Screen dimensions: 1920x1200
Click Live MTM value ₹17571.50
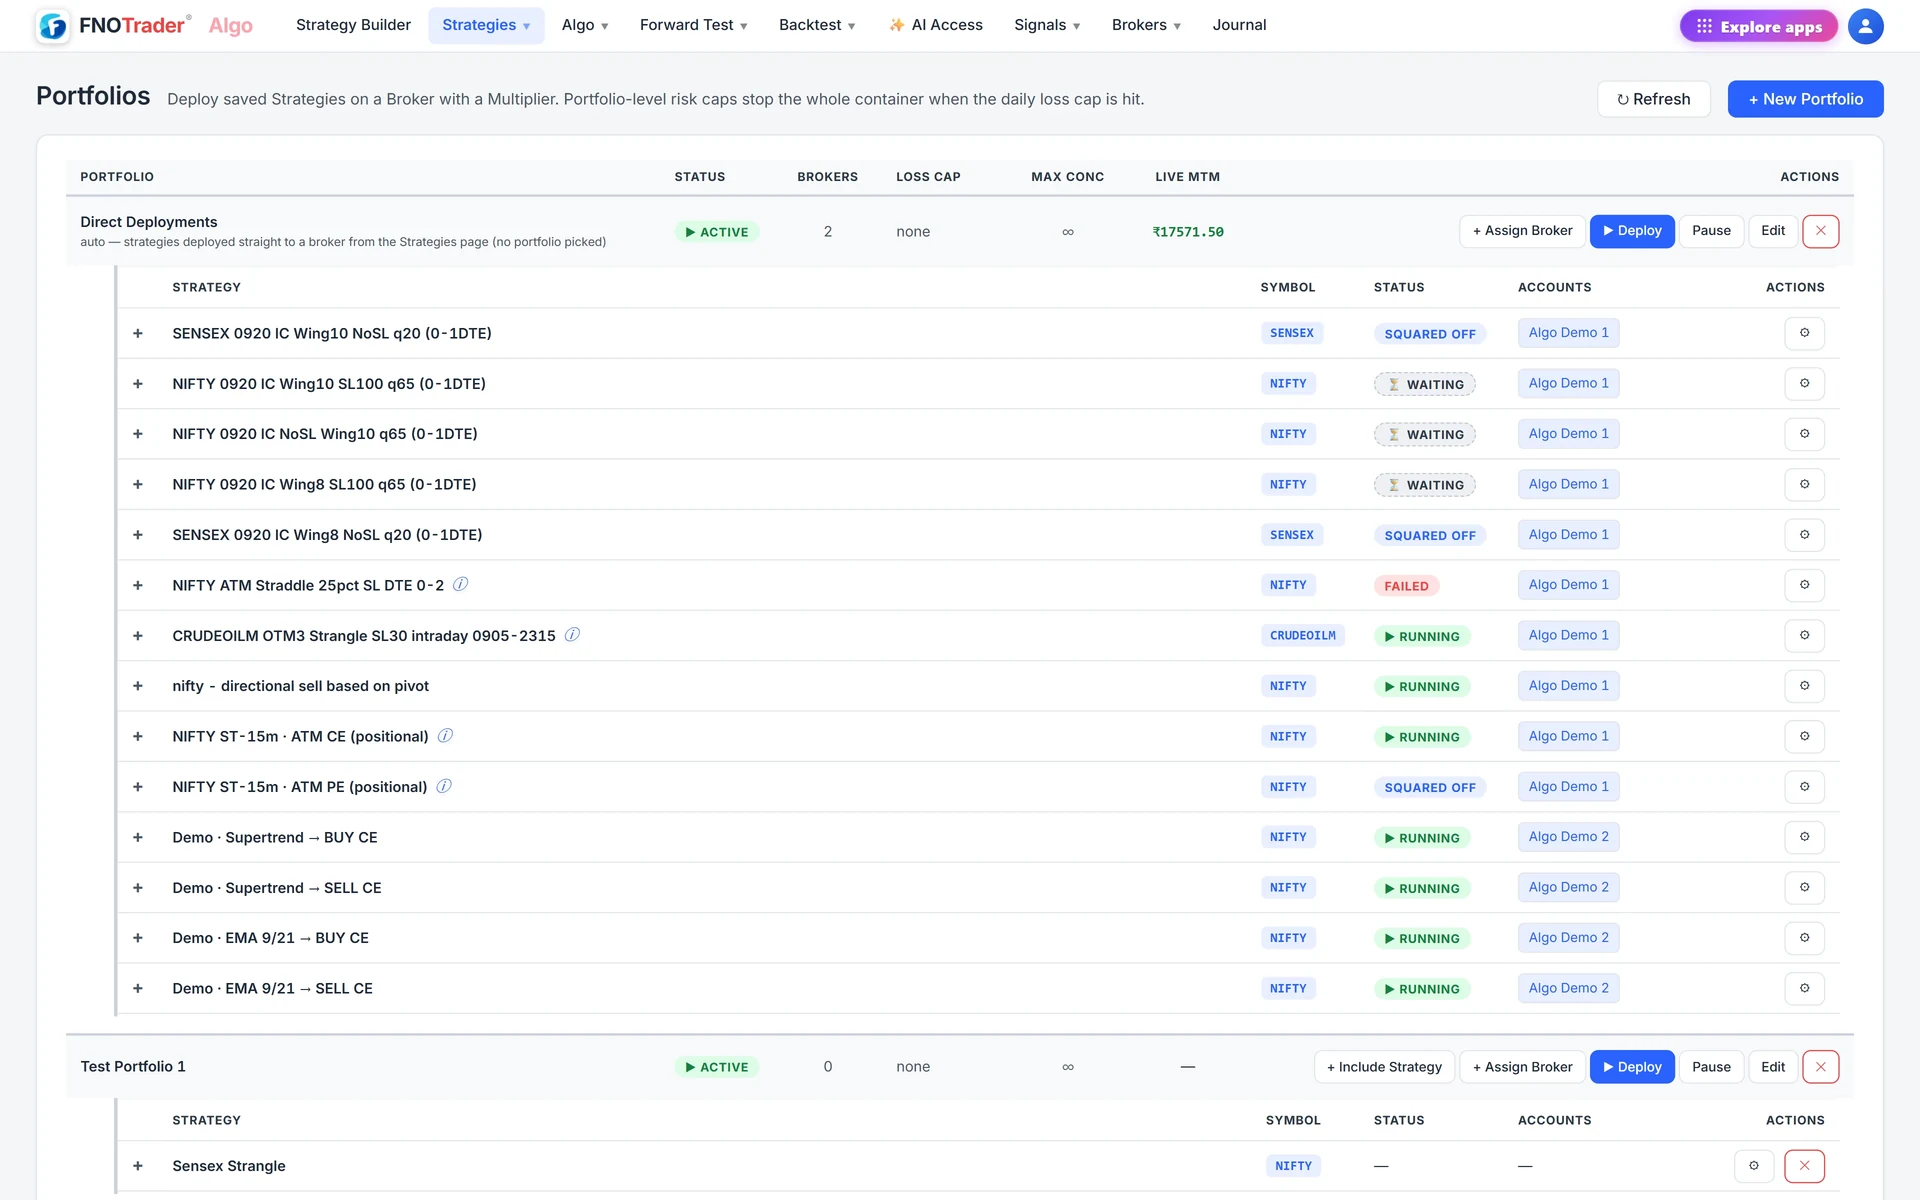[1188, 232]
